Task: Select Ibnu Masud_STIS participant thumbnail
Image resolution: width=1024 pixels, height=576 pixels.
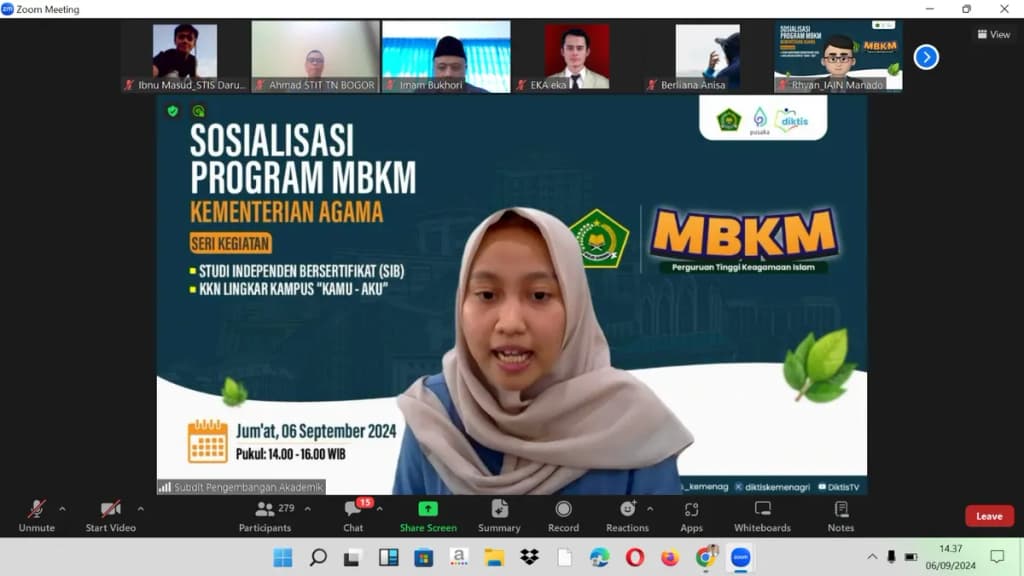Action: [185, 57]
